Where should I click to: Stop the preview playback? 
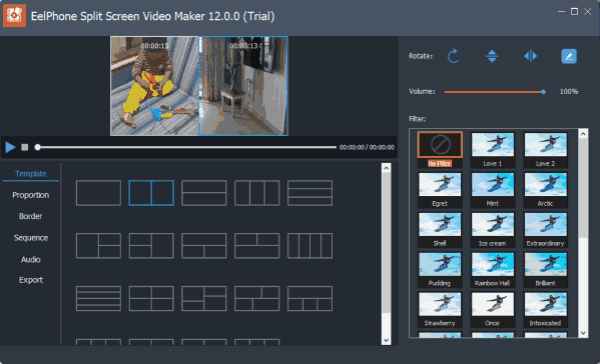click(x=24, y=147)
